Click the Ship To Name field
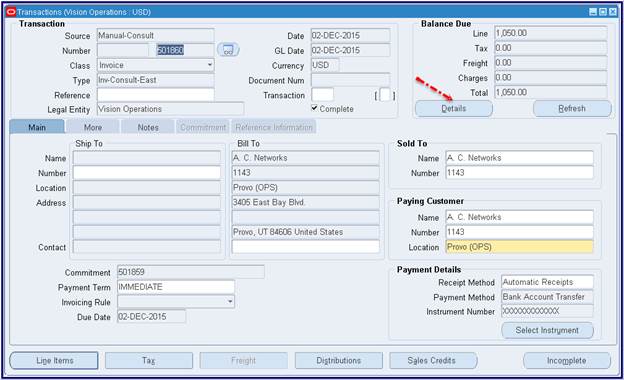The width and height of the screenshot is (624, 380). coord(147,158)
